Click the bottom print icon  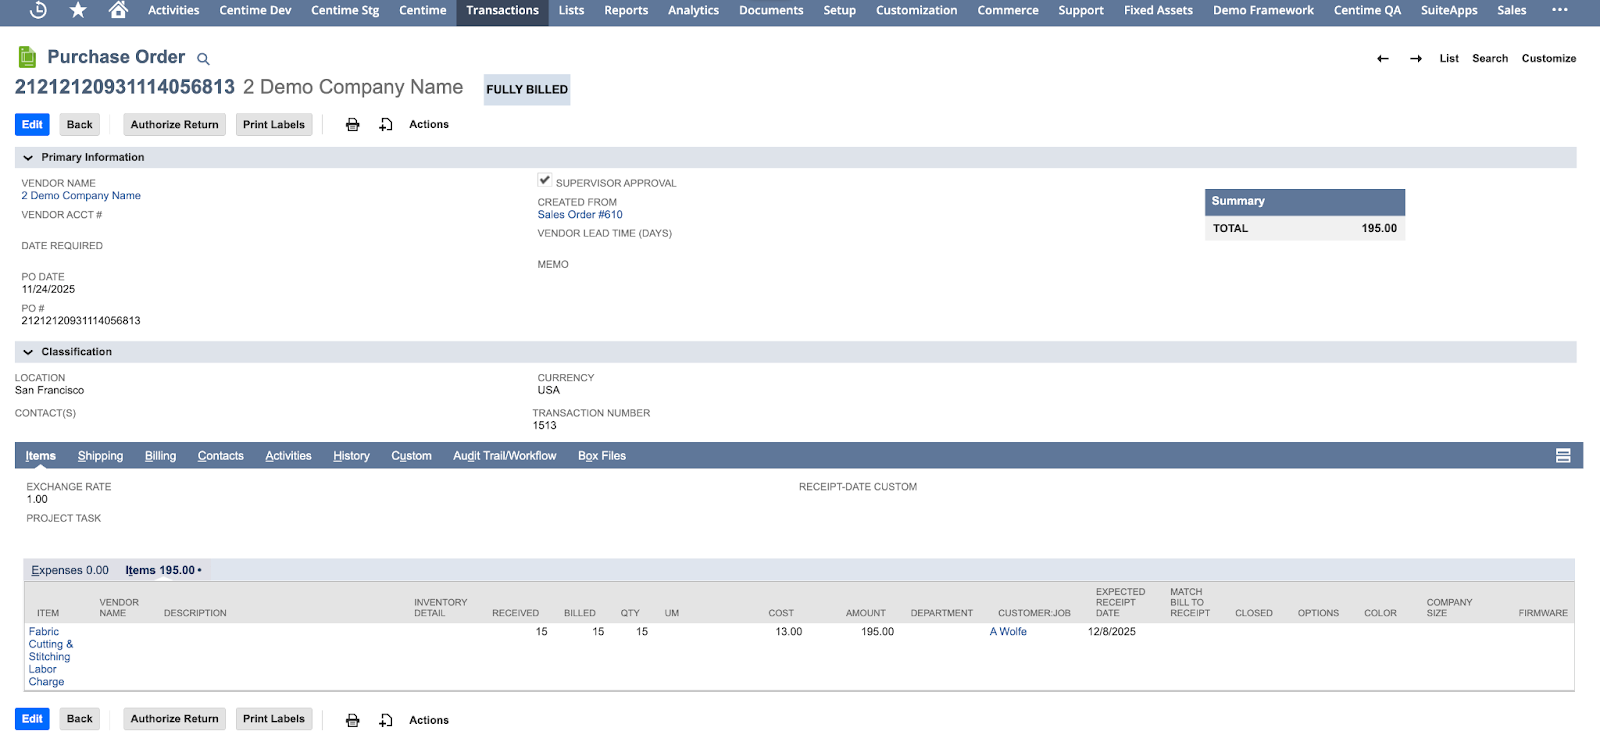(352, 720)
